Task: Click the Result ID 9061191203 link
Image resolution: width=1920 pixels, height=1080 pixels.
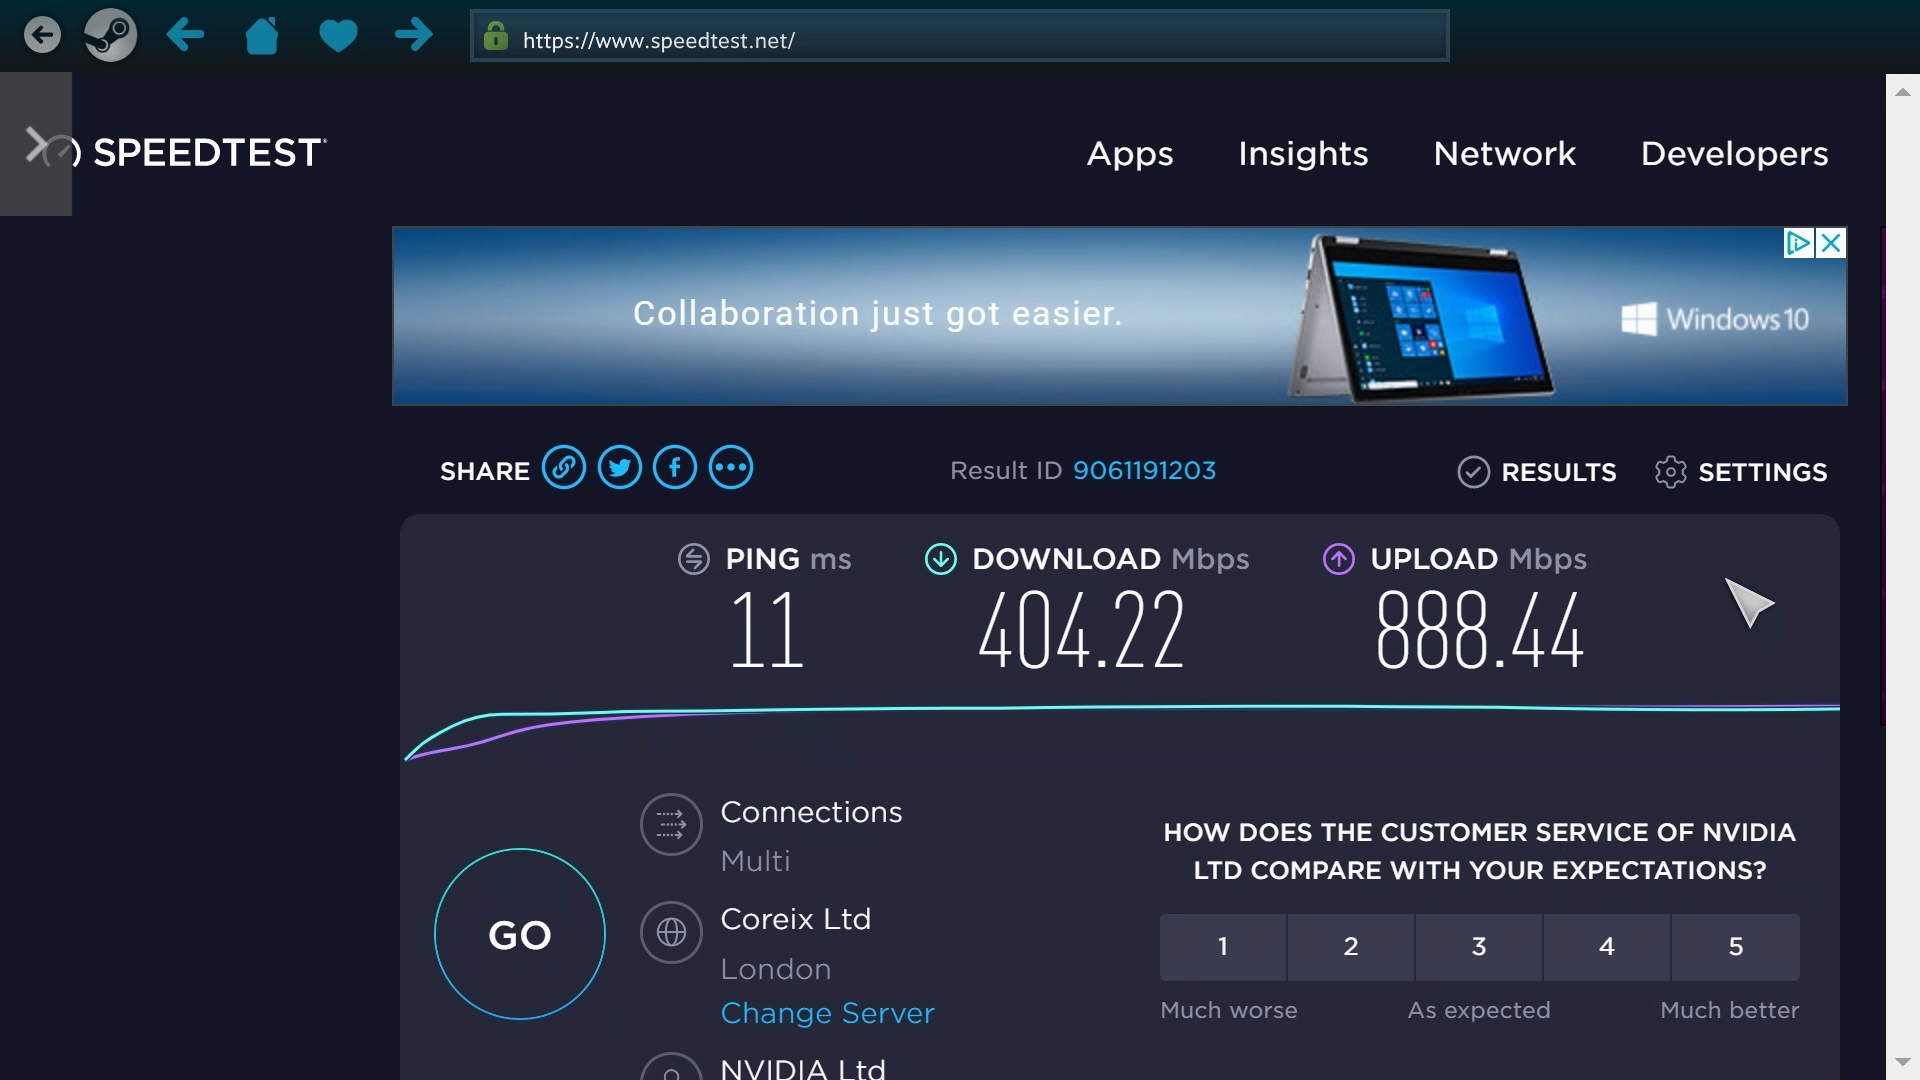Action: [1143, 471]
